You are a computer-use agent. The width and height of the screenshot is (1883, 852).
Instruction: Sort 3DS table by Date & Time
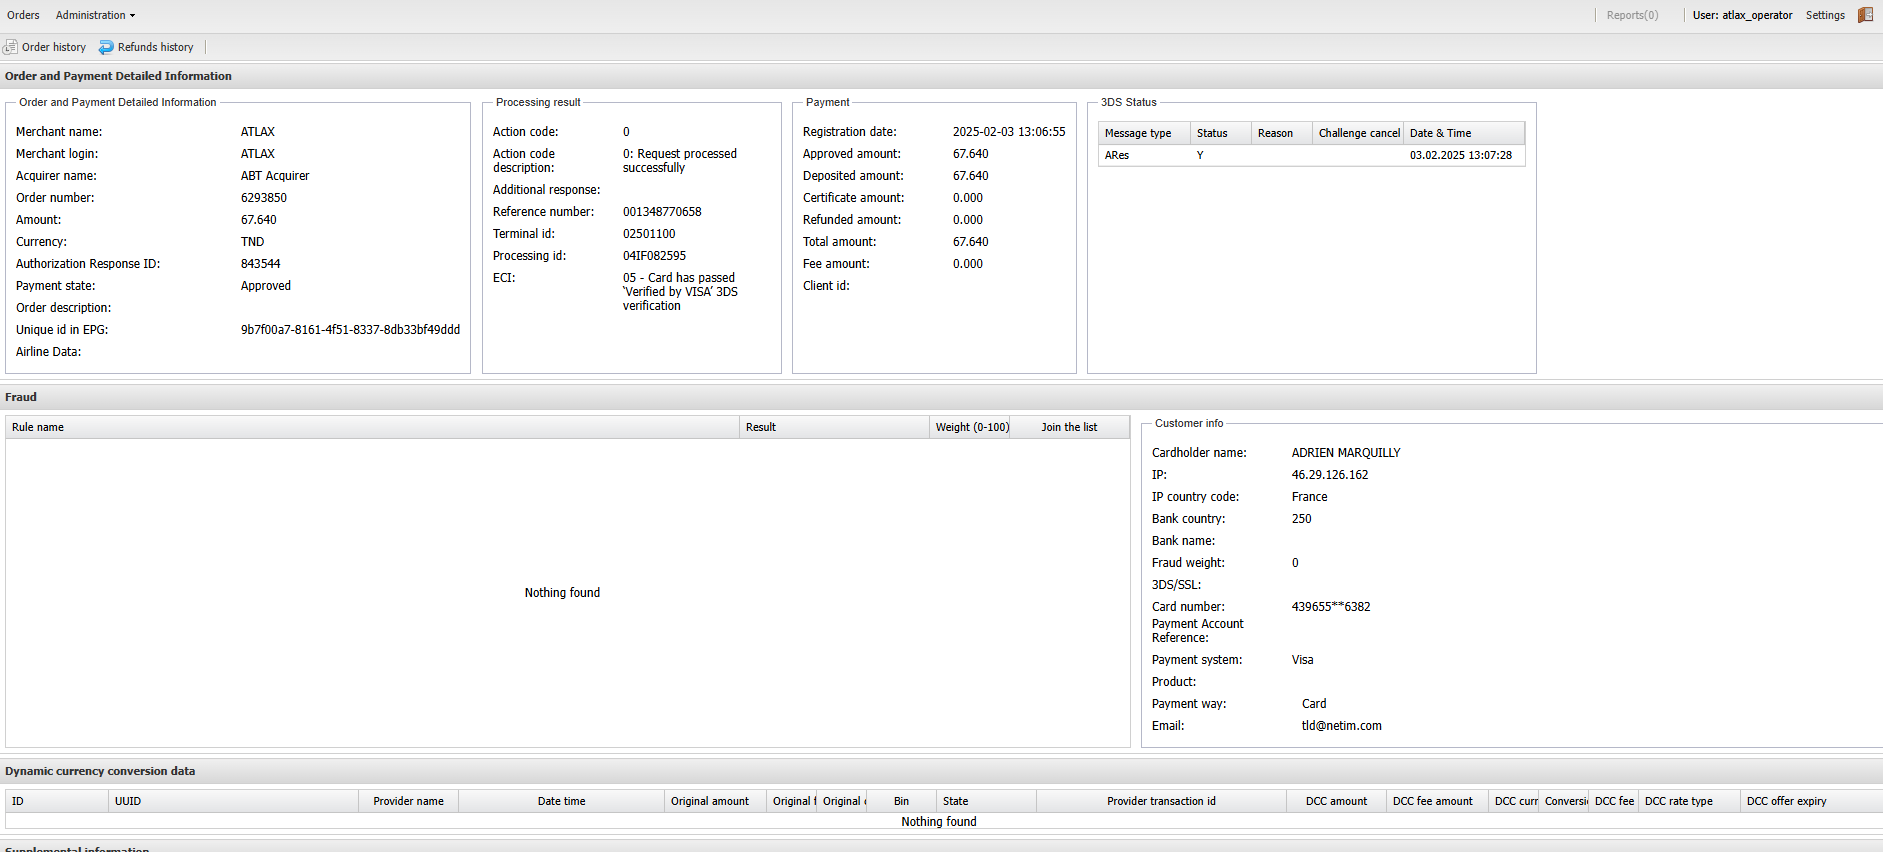click(1440, 133)
